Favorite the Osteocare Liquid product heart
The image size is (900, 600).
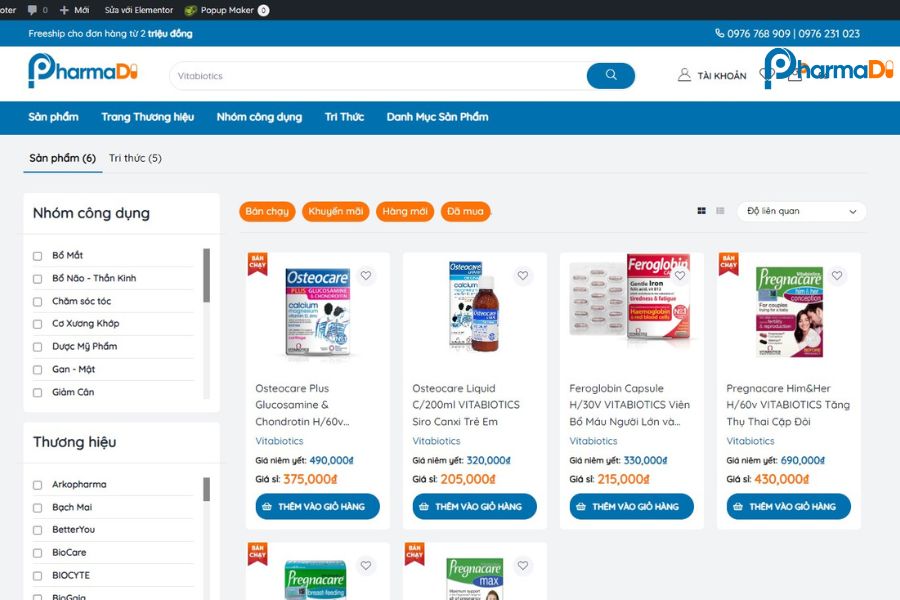[x=523, y=276]
